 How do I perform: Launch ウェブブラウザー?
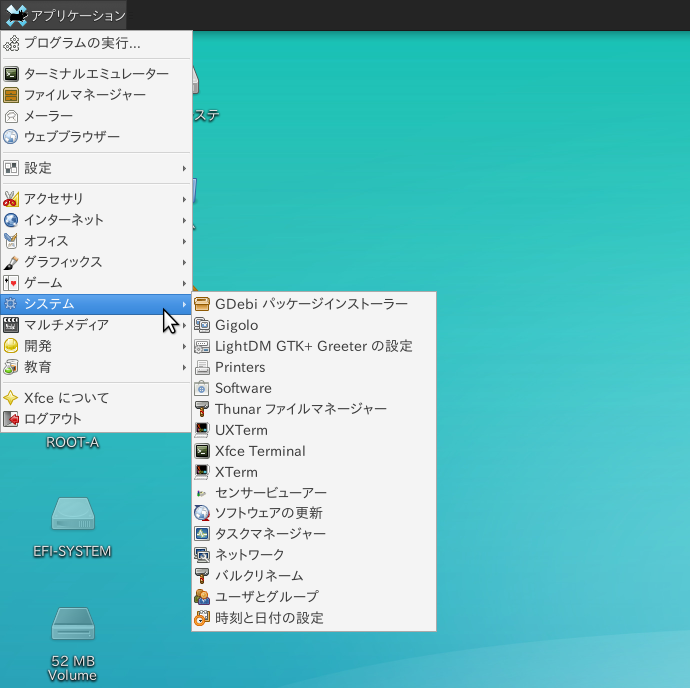[96, 137]
